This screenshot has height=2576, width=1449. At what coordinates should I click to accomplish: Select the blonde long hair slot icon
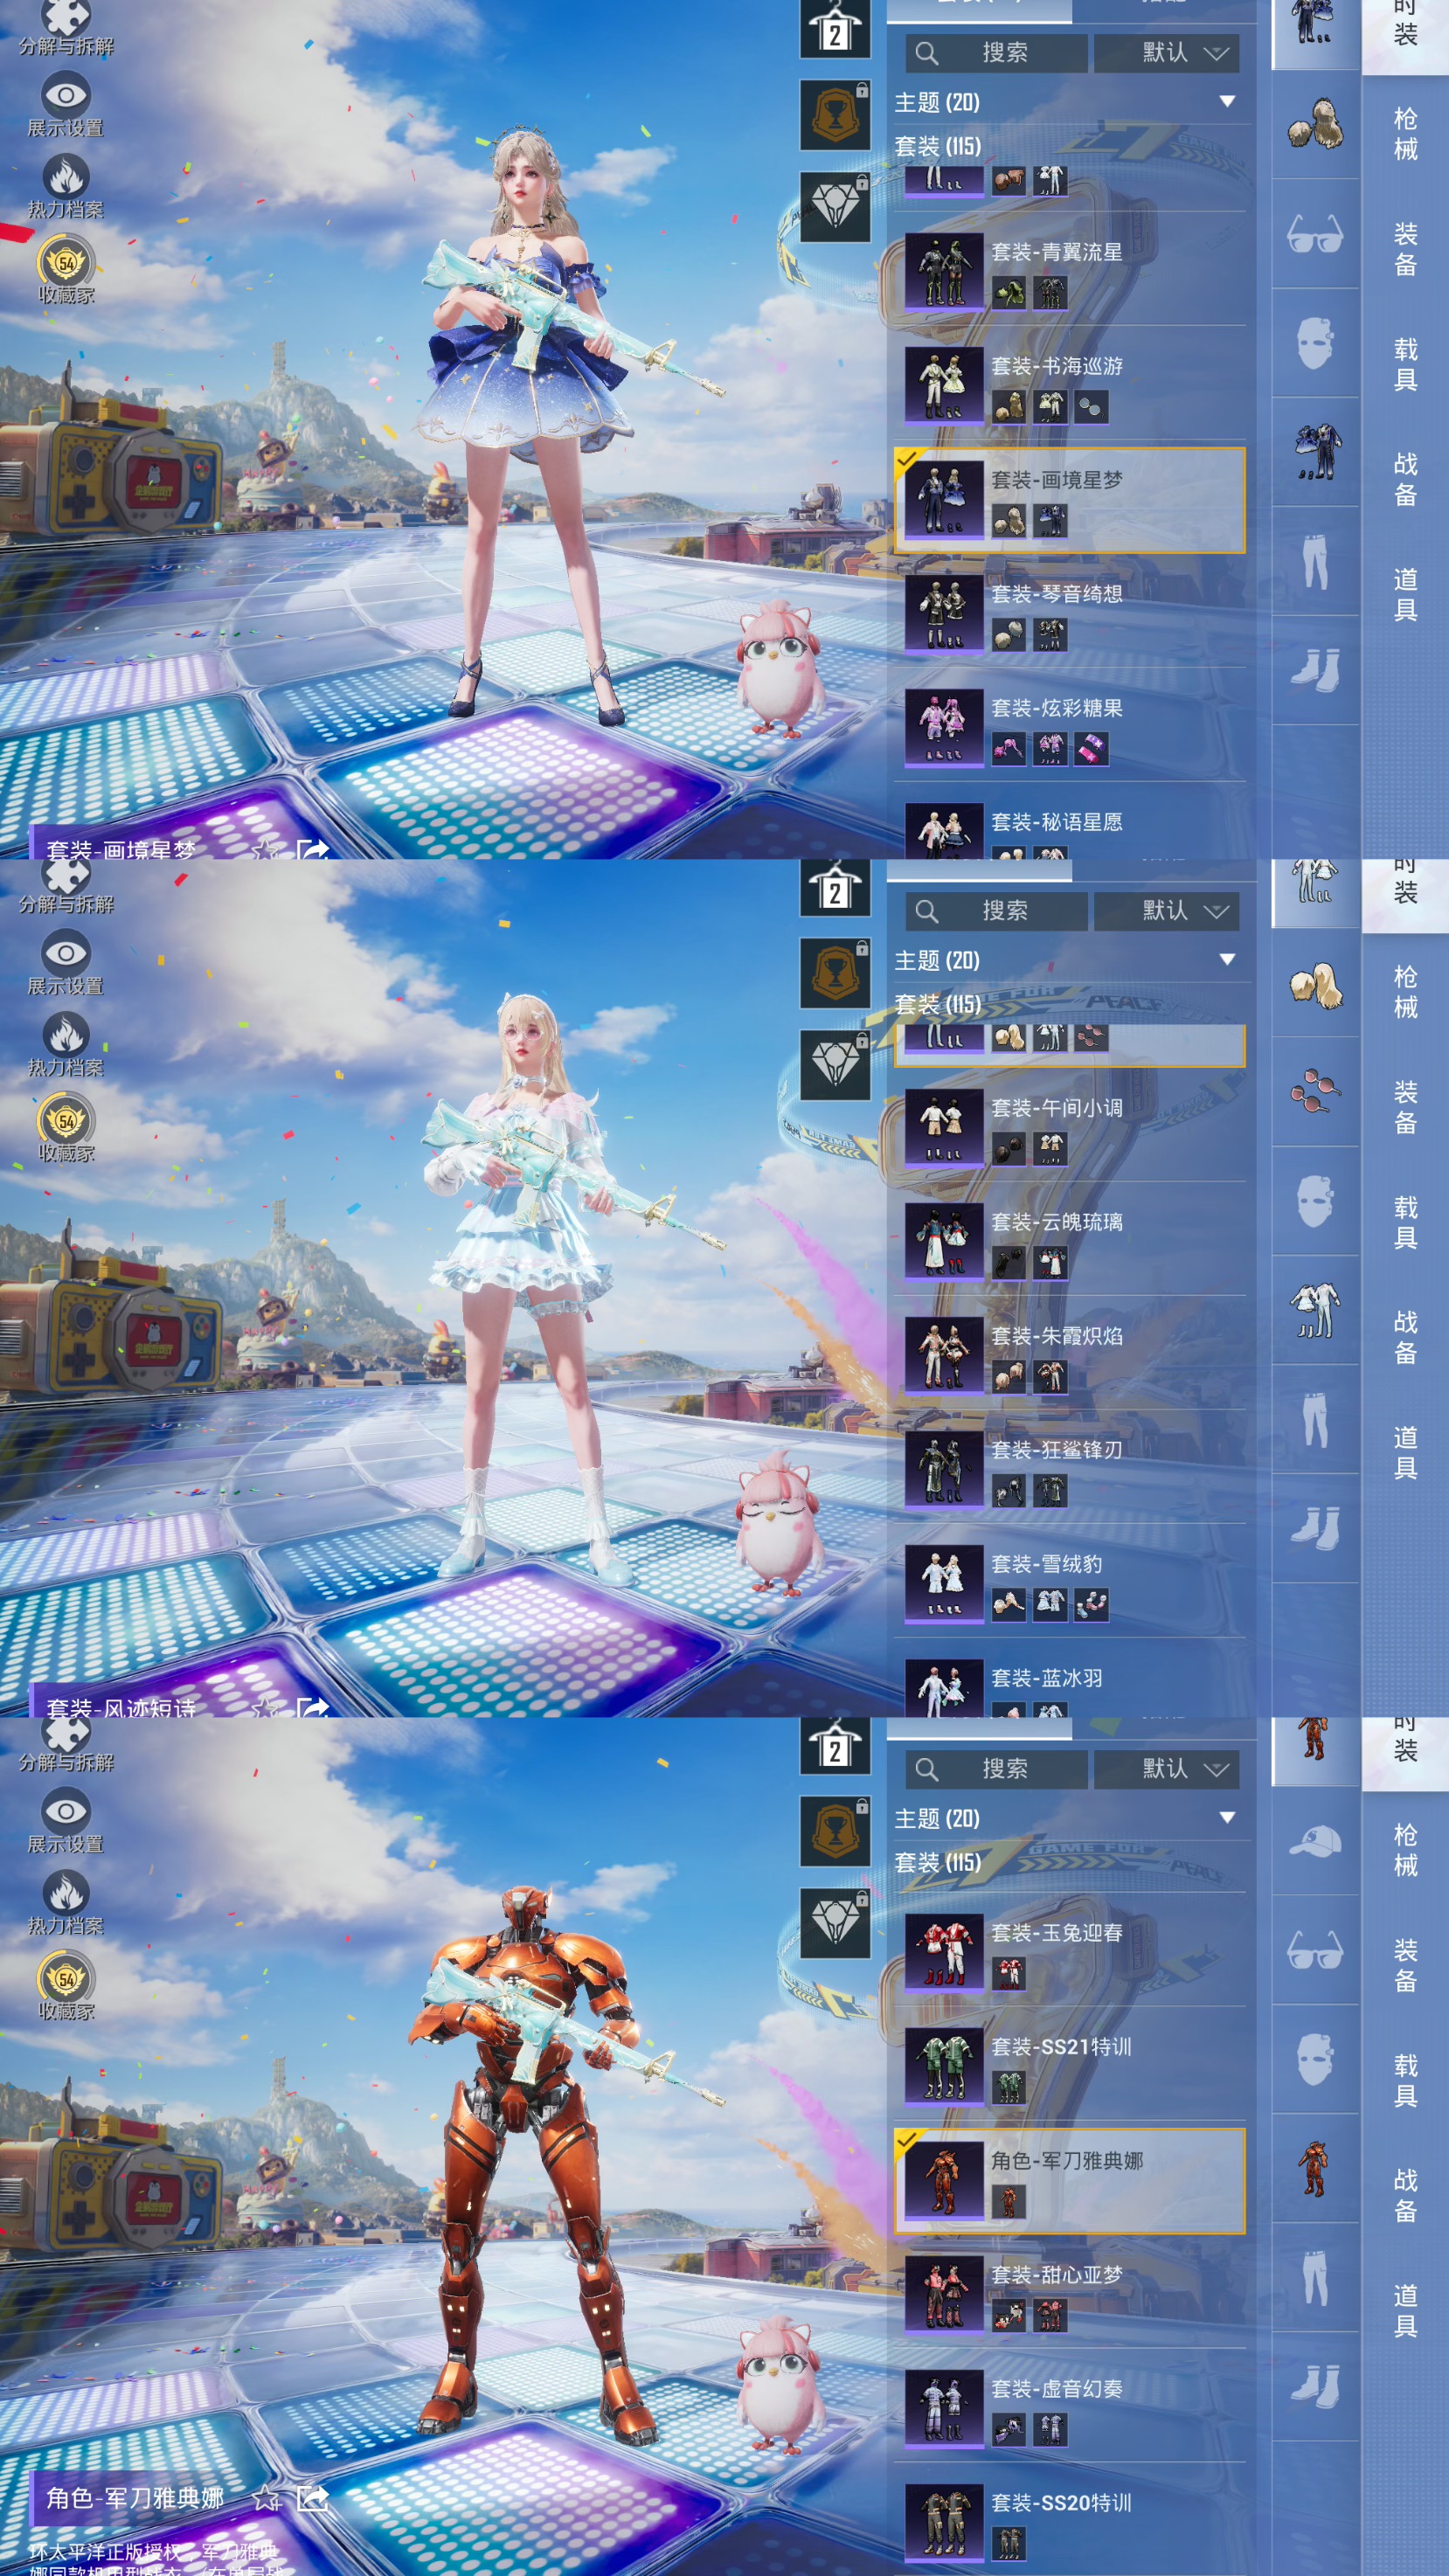coord(1314,984)
